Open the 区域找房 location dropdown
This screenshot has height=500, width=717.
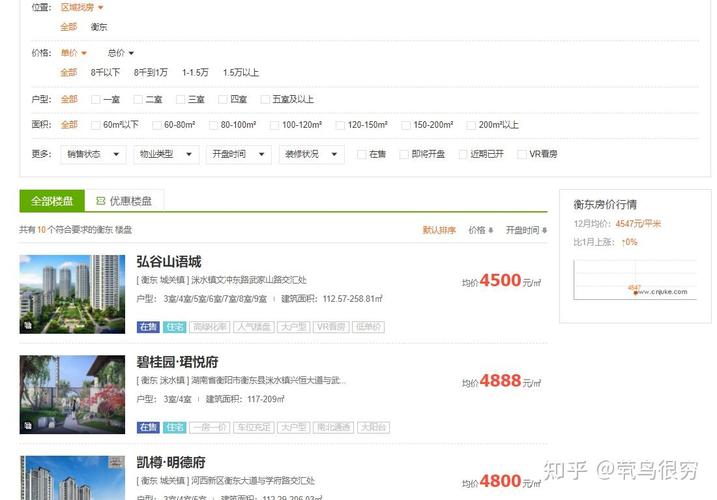pos(82,7)
